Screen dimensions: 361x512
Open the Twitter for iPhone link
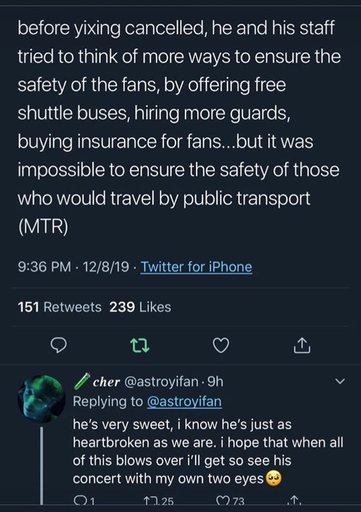click(196, 267)
